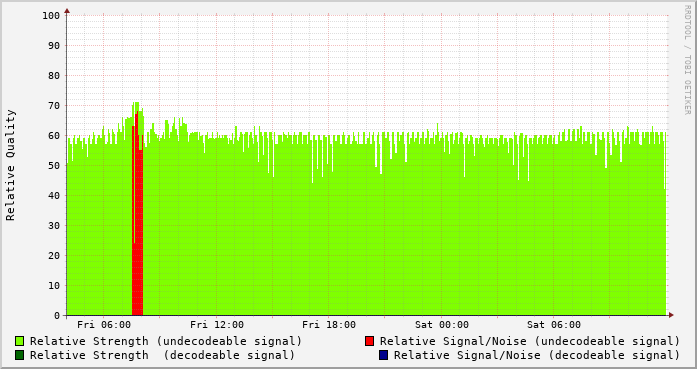Click the Sat 00:00 time axis label
The width and height of the screenshot is (697, 369).
tap(442, 325)
